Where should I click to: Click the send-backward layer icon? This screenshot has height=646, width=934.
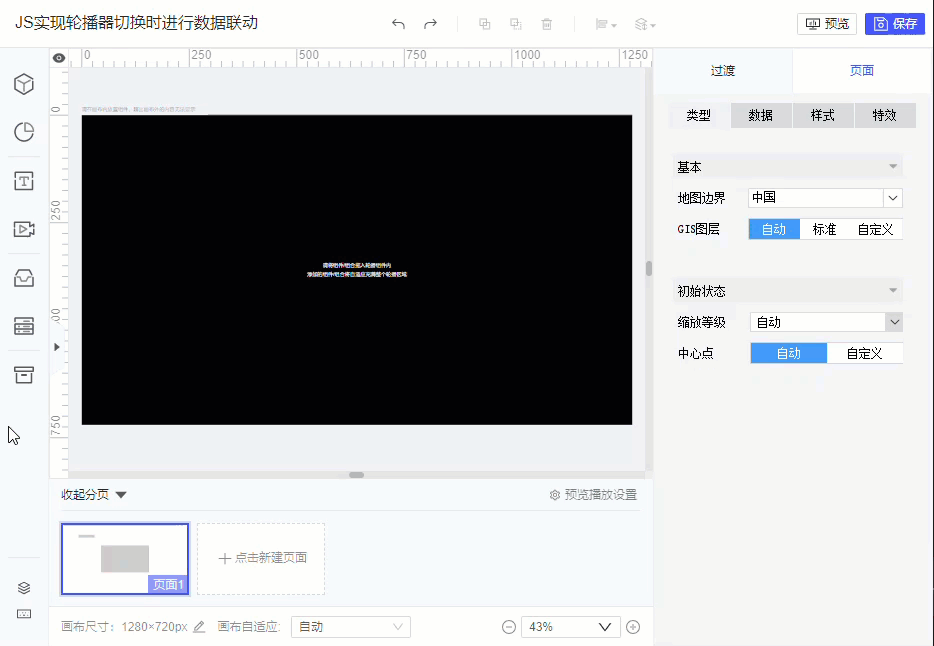pyautogui.click(x=516, y=24)
